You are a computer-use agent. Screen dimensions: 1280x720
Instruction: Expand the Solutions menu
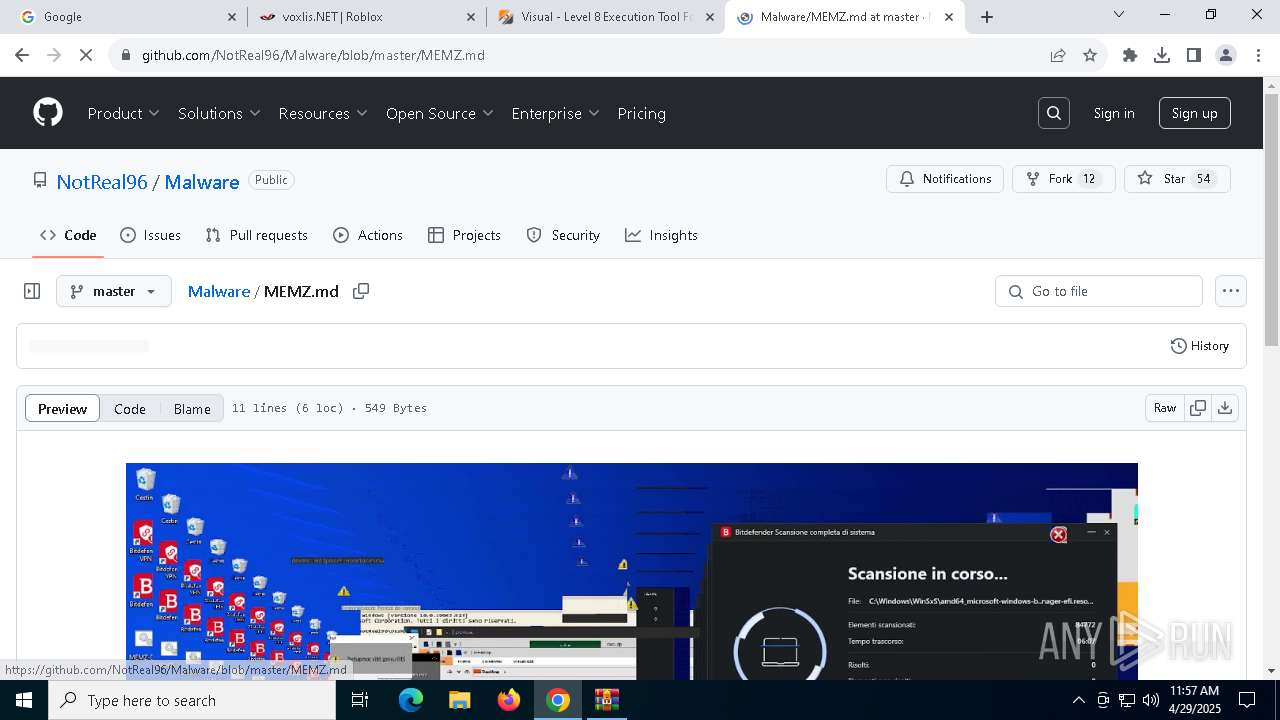(x=219, y=113)
